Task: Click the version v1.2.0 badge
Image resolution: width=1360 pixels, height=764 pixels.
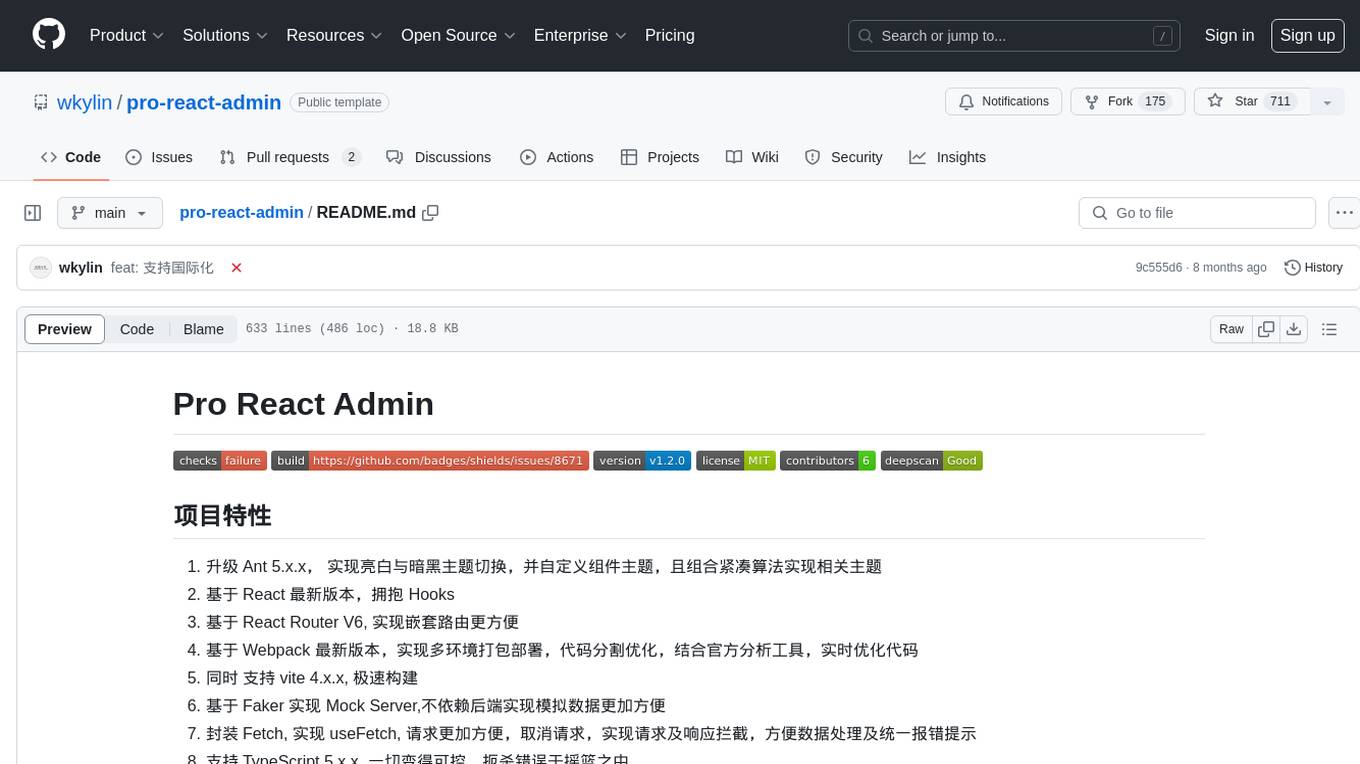Action: coord(642,461)
